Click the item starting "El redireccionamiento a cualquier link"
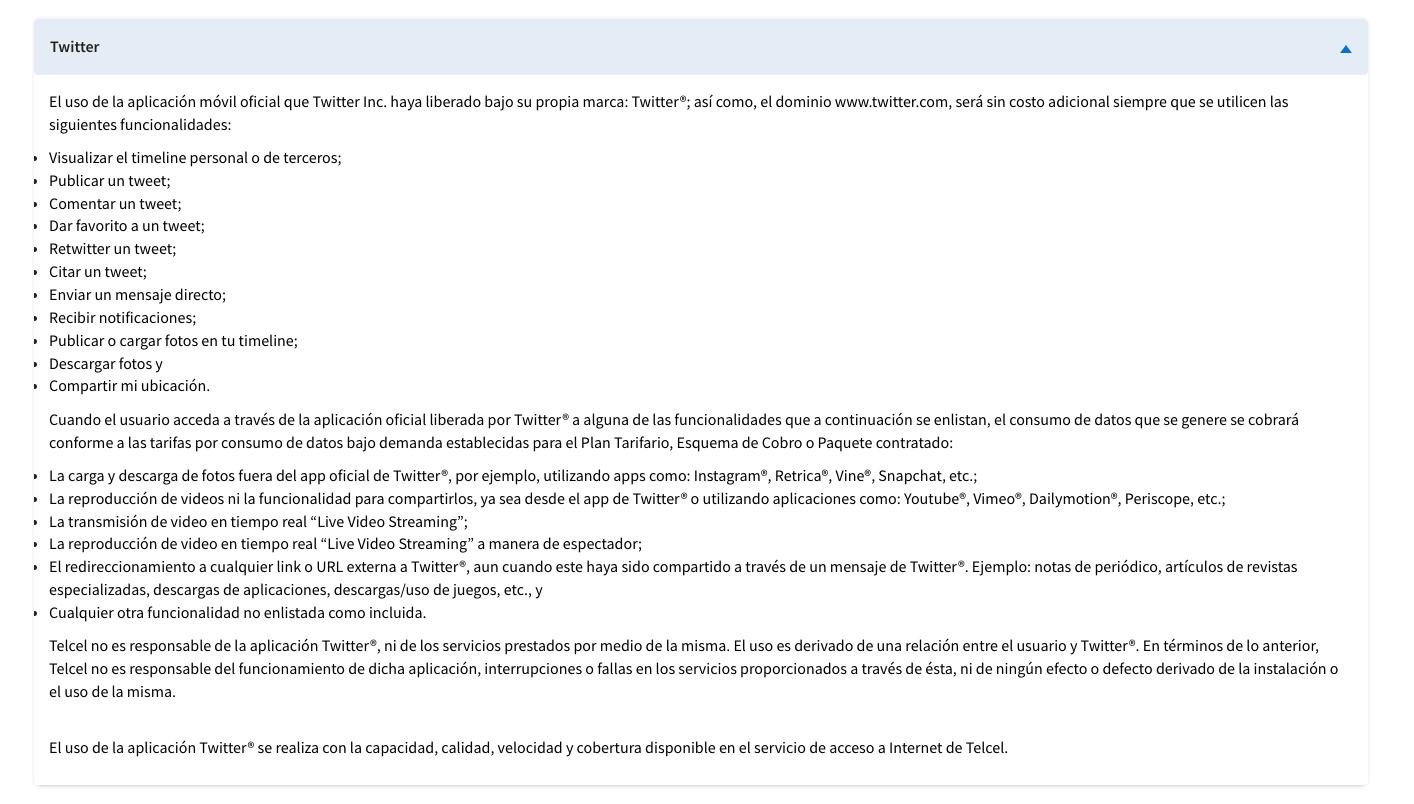Image resolution: width=1414 pixels, height=804 pixels. tap(673, 578)
